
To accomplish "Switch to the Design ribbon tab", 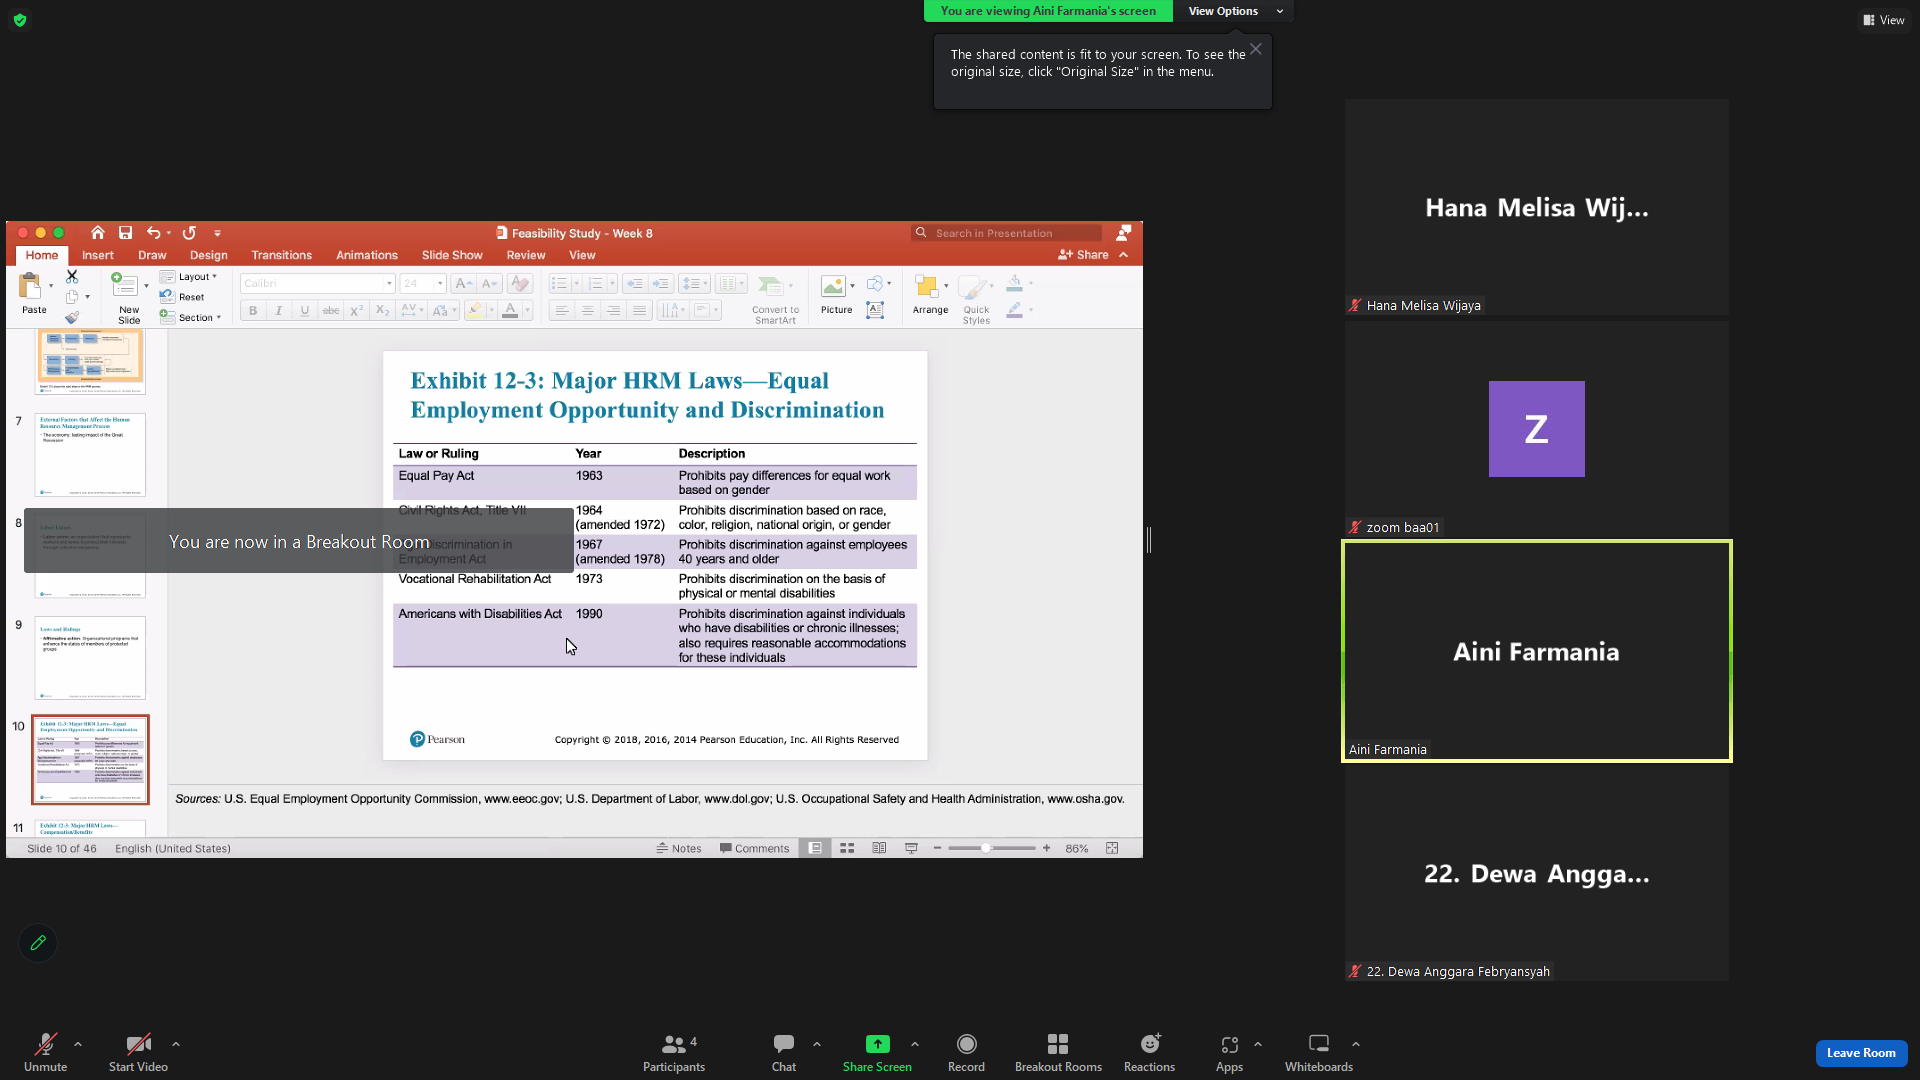I will [209, 255].
